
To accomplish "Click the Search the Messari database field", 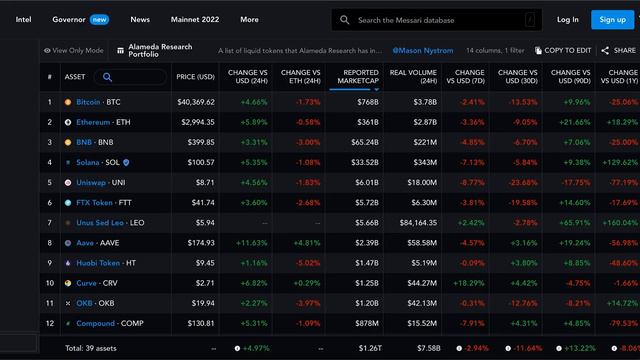I will (437, 20).
